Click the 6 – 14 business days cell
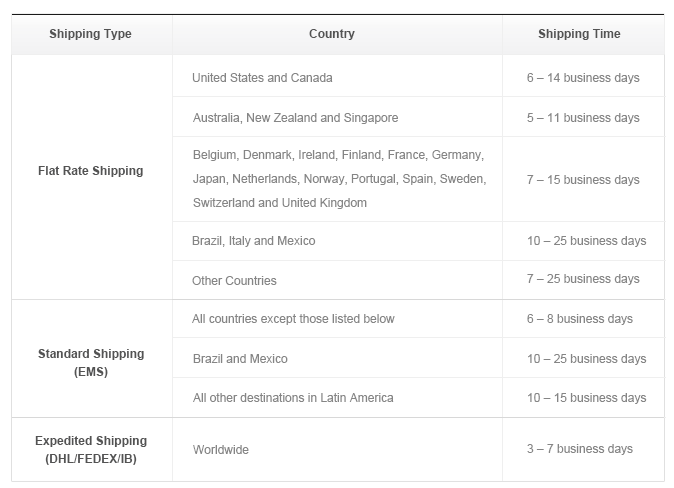 (x=583, y=76)
